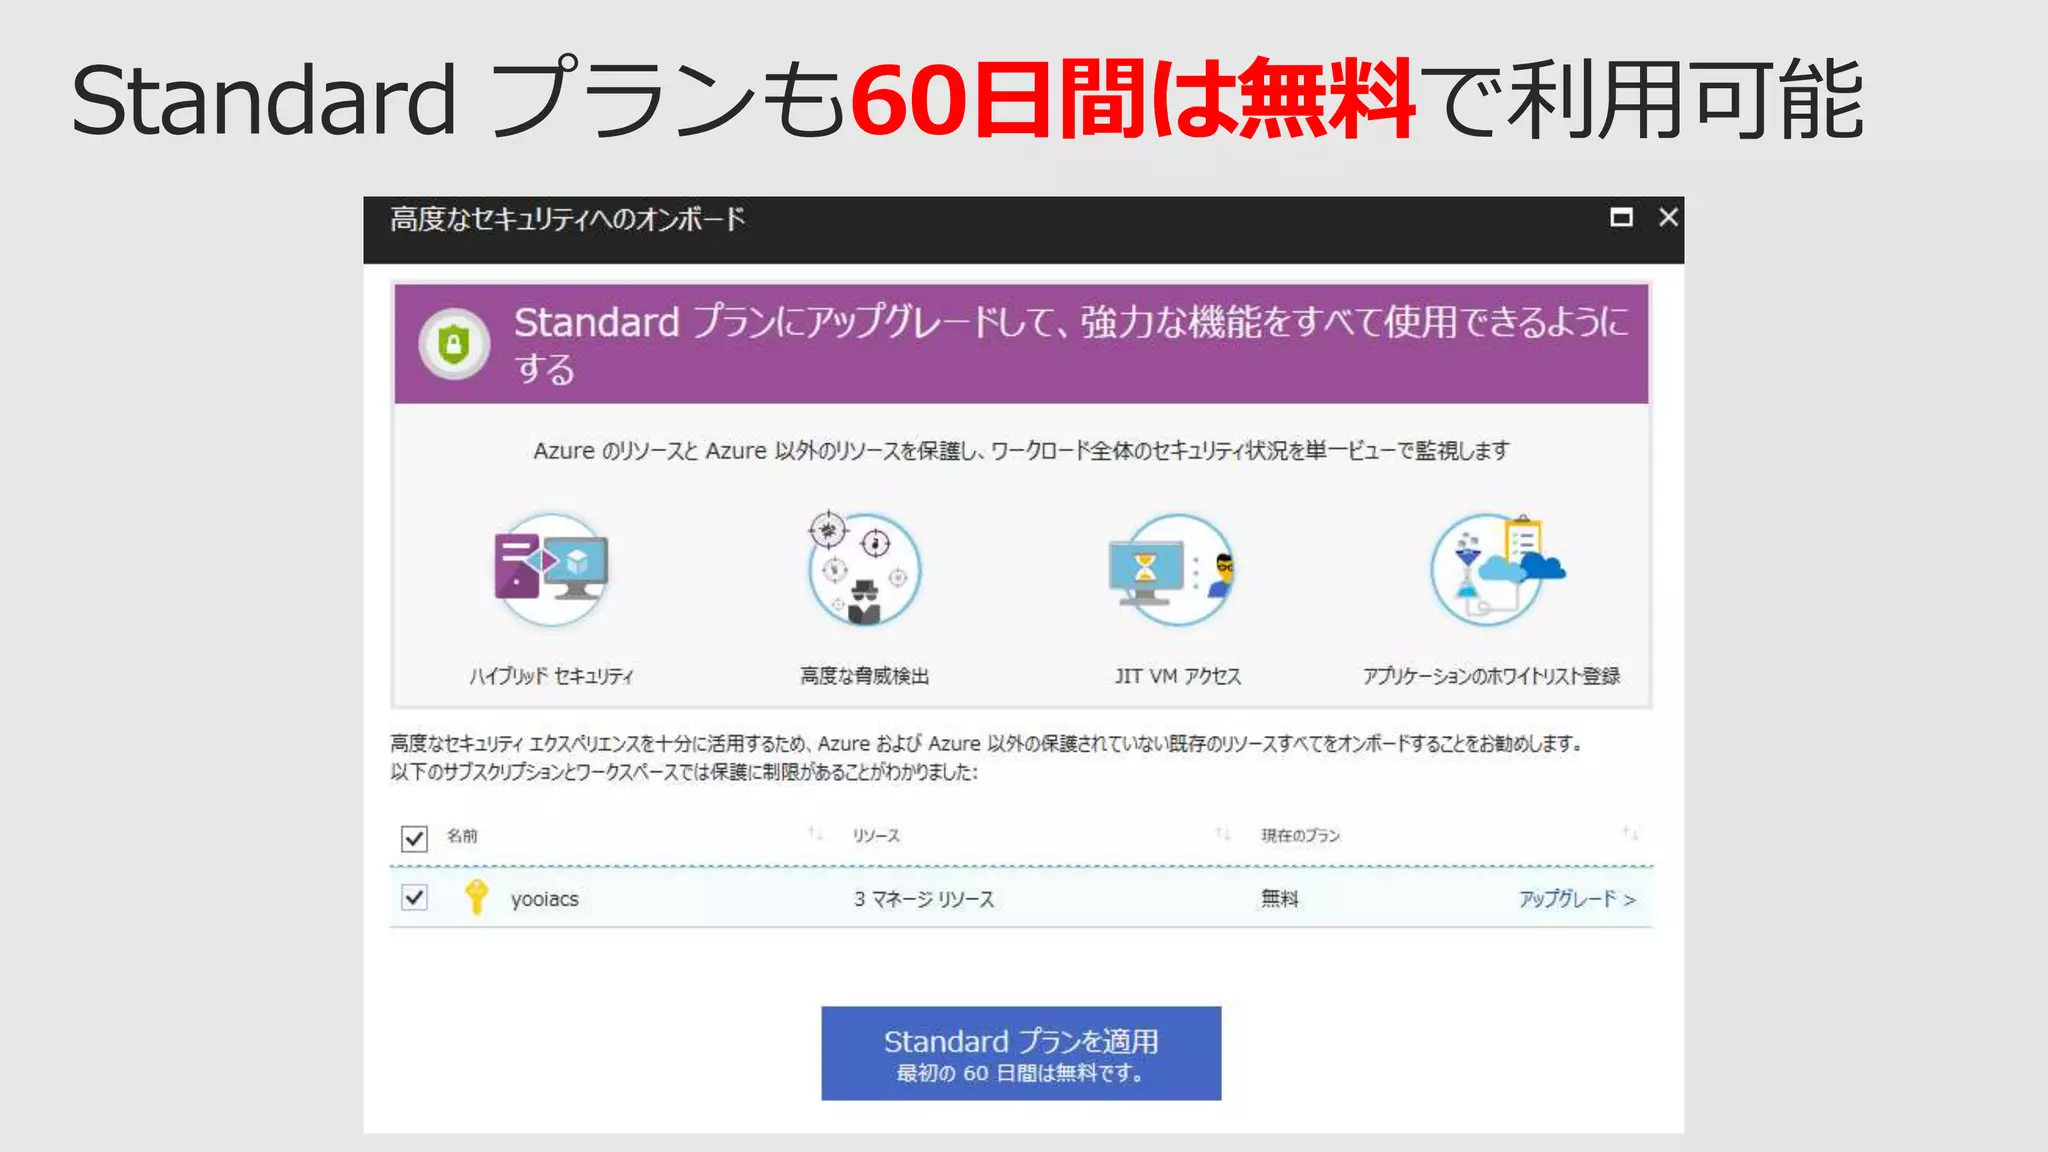Click the green shield lock icon
The image size is (2048, 1152).
click(x=454, y=345)
